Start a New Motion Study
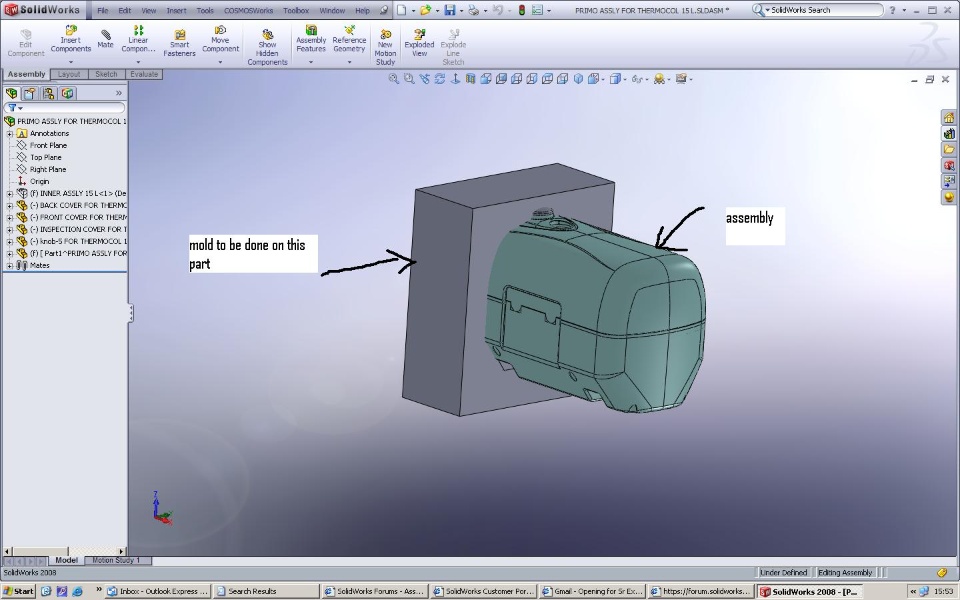Screen dimensions: 960x600 385,47
